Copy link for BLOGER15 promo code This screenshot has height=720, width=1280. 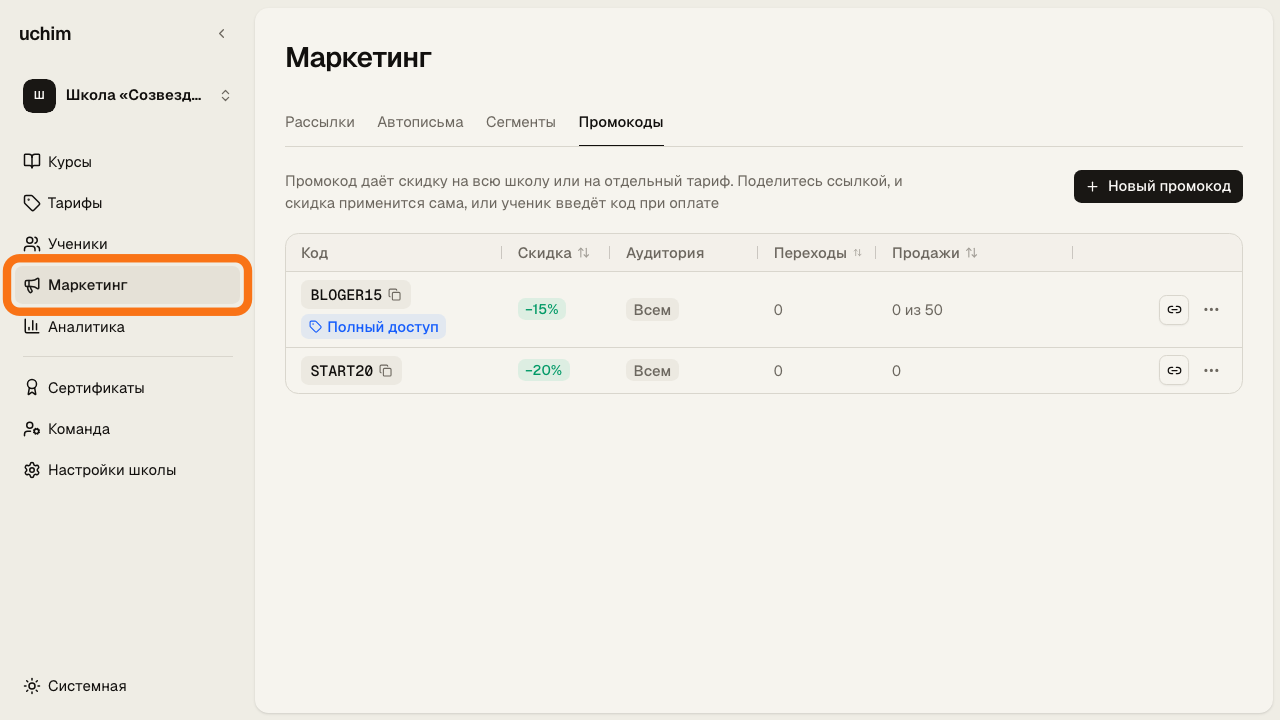[1174, 310]
